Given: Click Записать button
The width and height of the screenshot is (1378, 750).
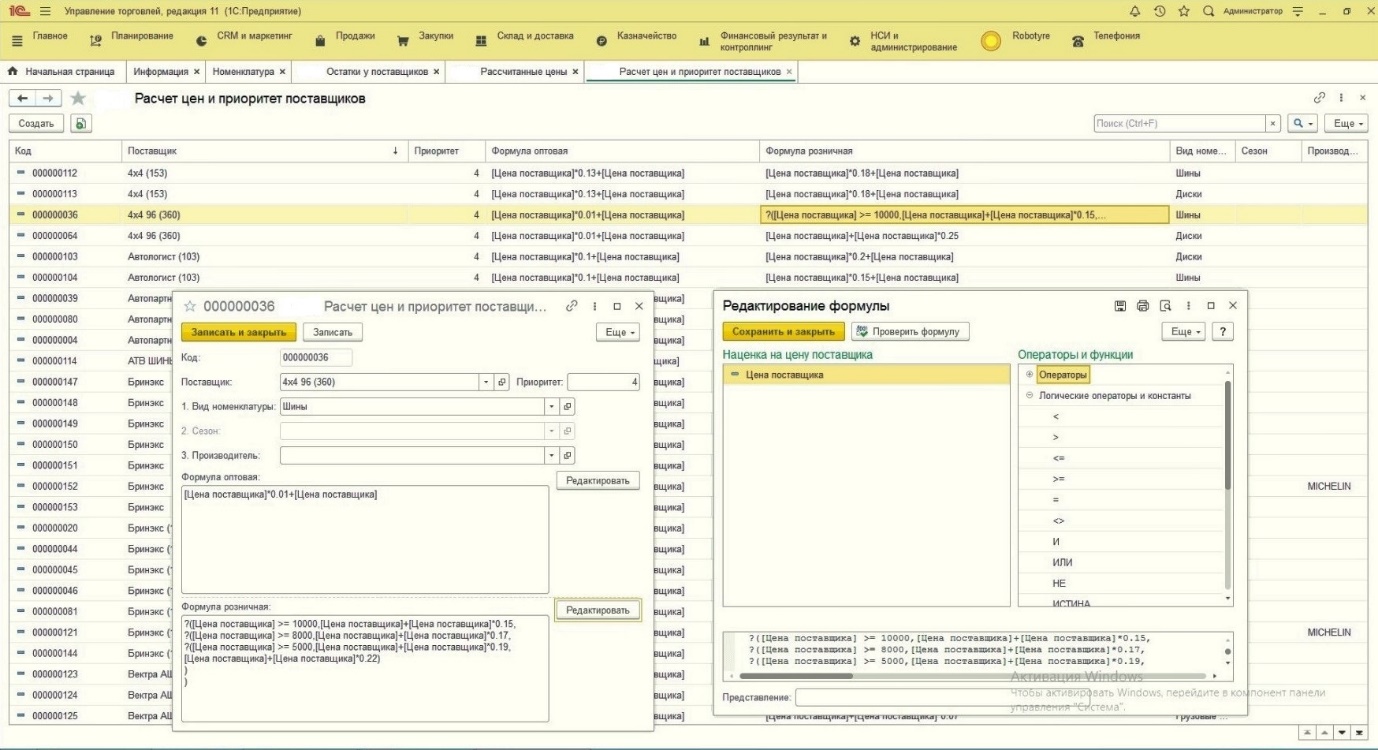Looking at the screenshot, I should pyautogui.click(x=333, y=332).
